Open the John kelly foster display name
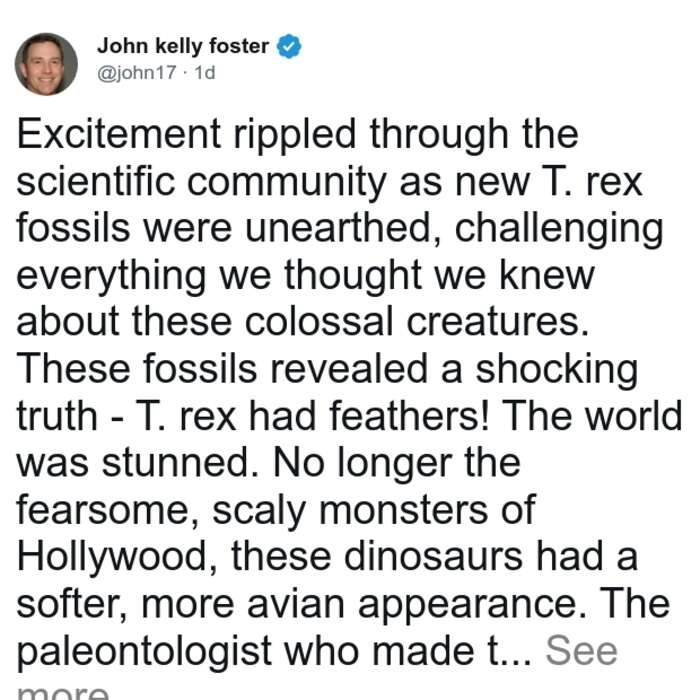This screenshot has height=700, width=700. point(183,46)
